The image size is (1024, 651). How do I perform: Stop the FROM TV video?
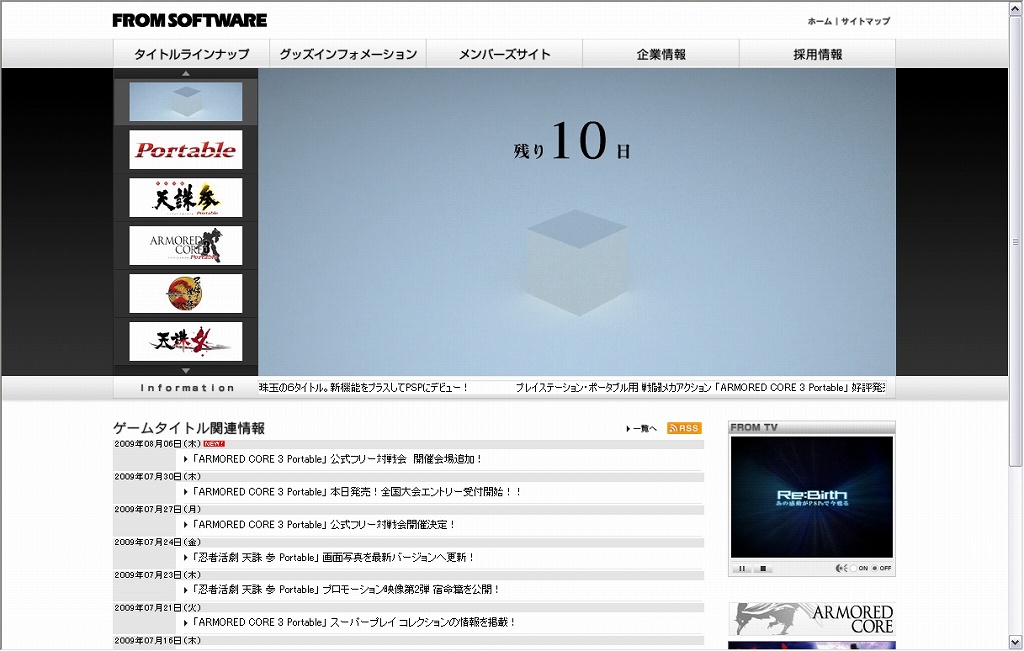[x=762, y=569]
